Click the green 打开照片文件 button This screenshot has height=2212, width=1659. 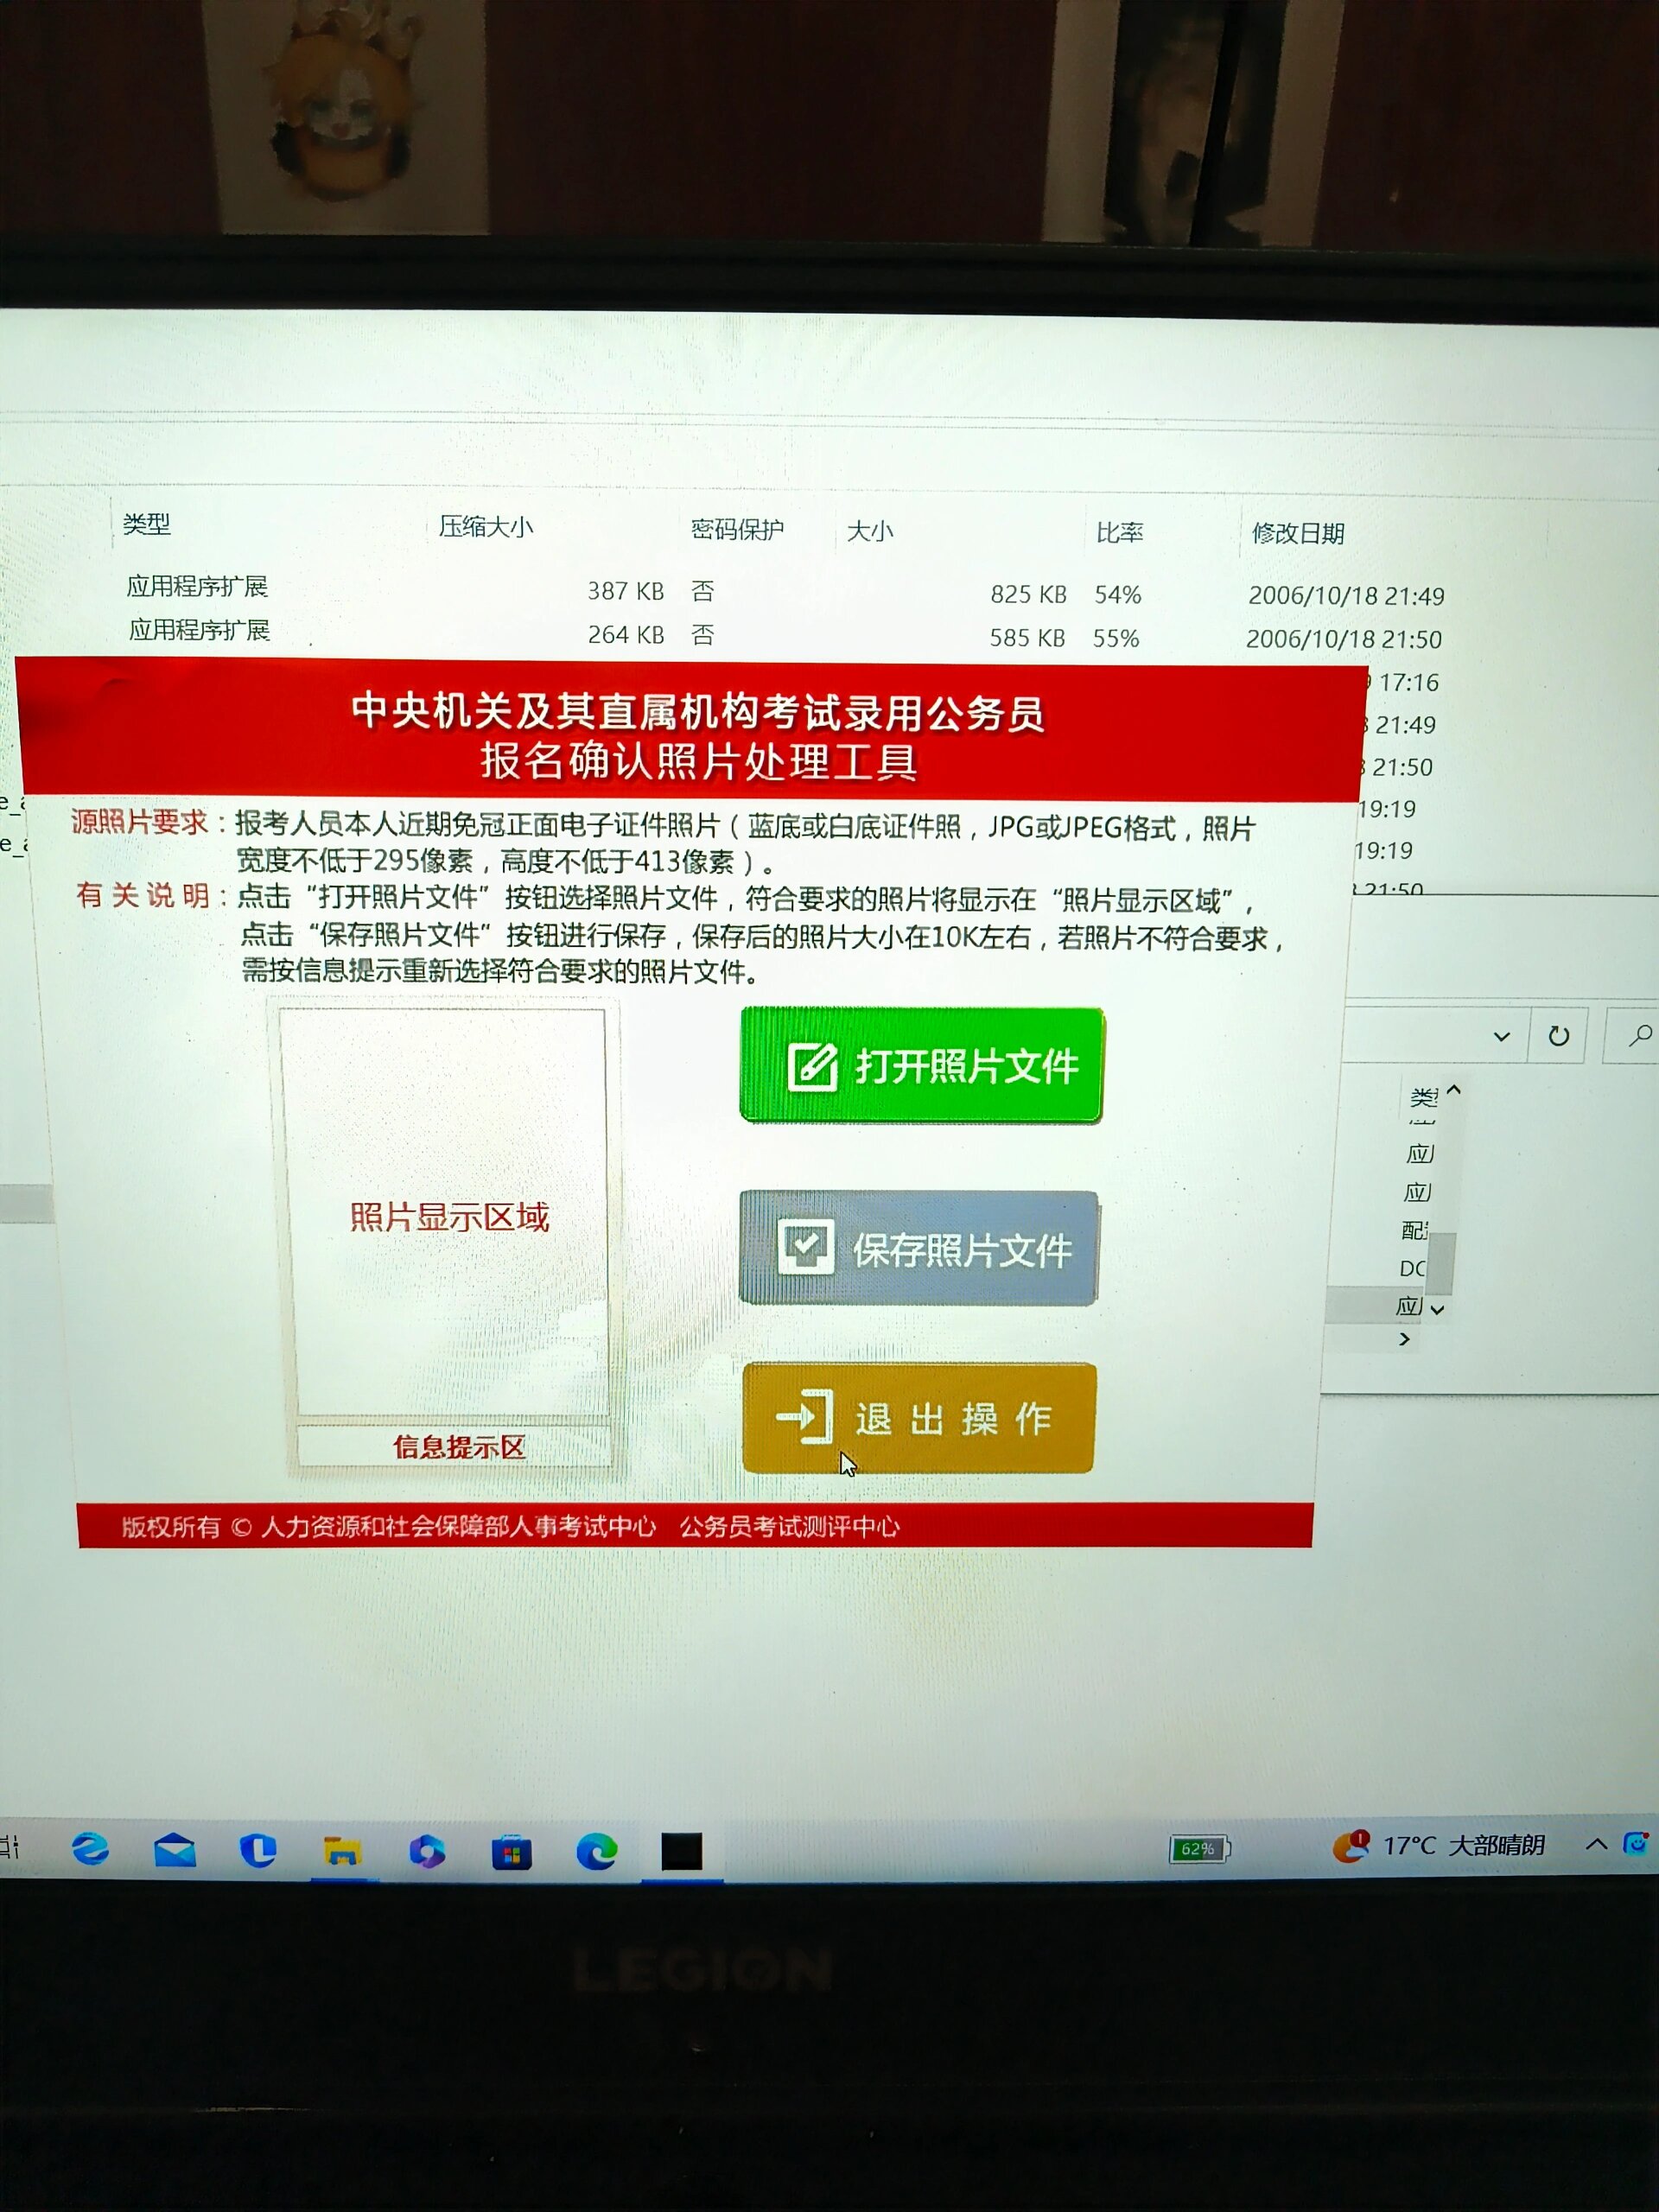coord(921,1066)
